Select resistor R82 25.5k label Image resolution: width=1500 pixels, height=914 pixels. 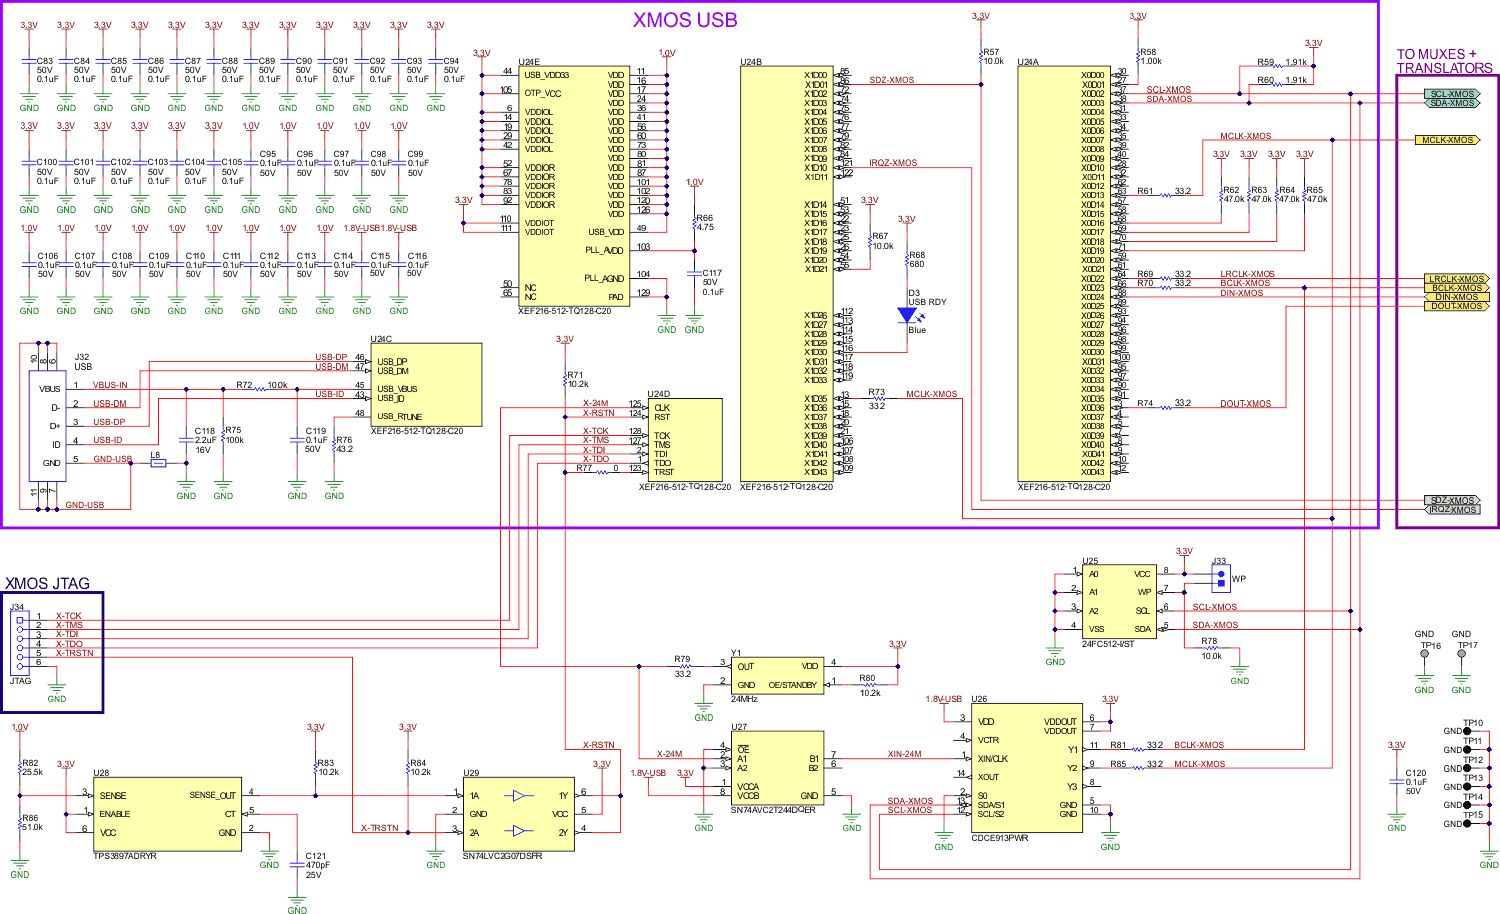[x=32, y=768]
